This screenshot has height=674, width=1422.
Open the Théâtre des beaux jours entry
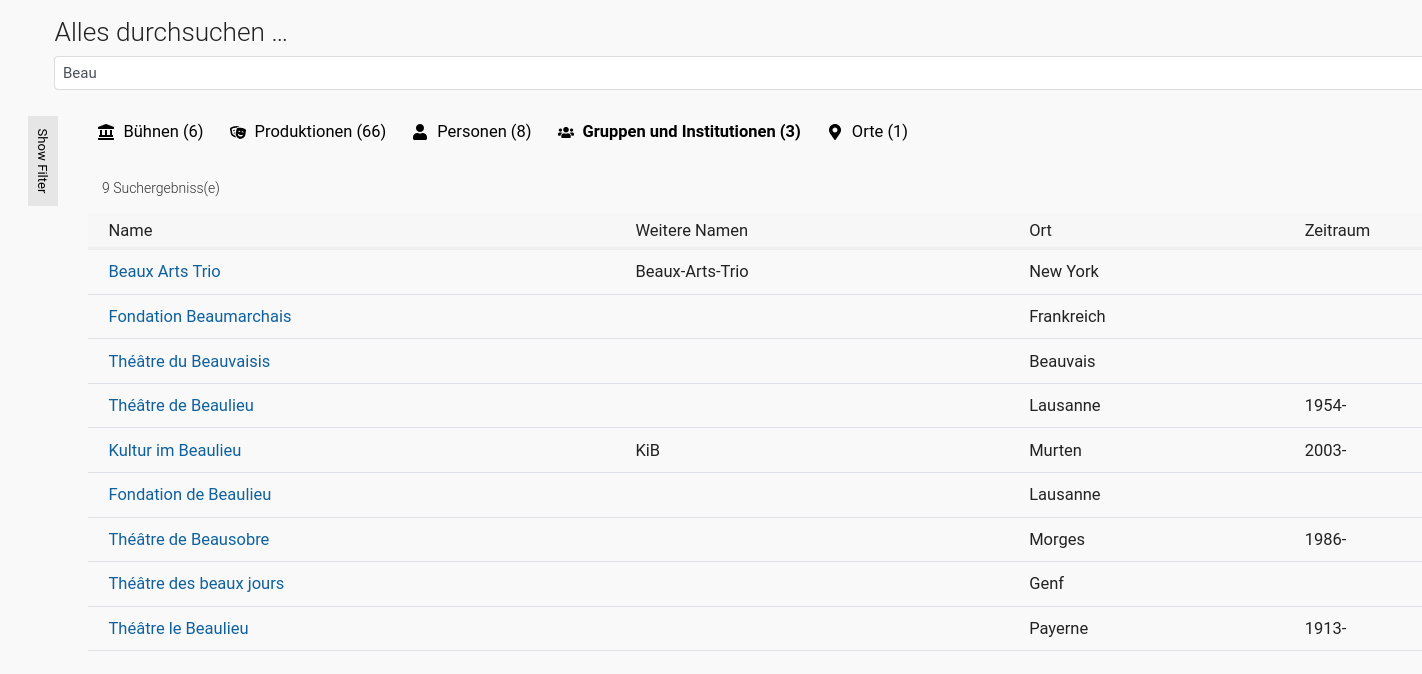click(x=196, y=583)
